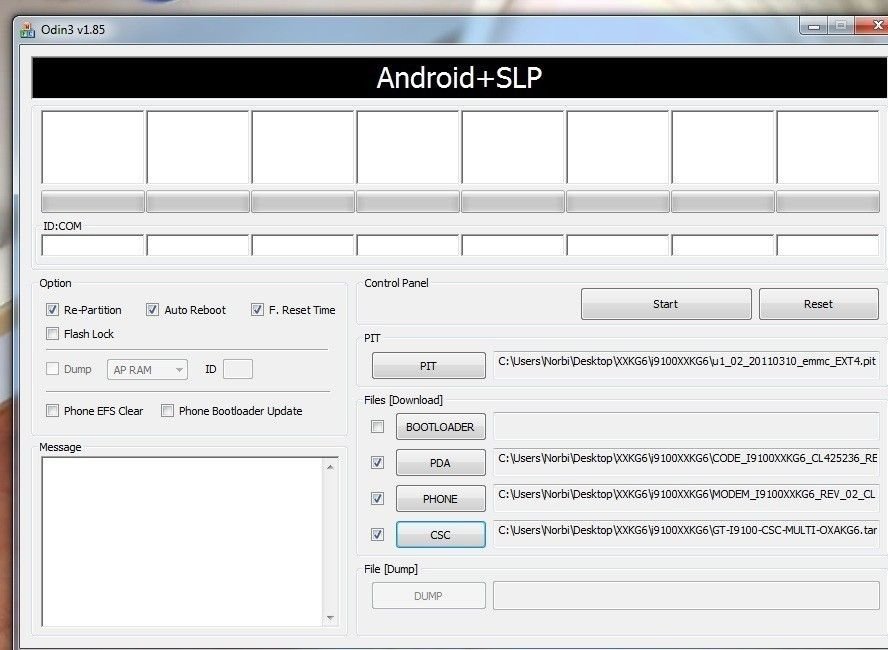The image size is (888, 650).
Task: Click Message box scroll up arrow
Action: point(330,467)
